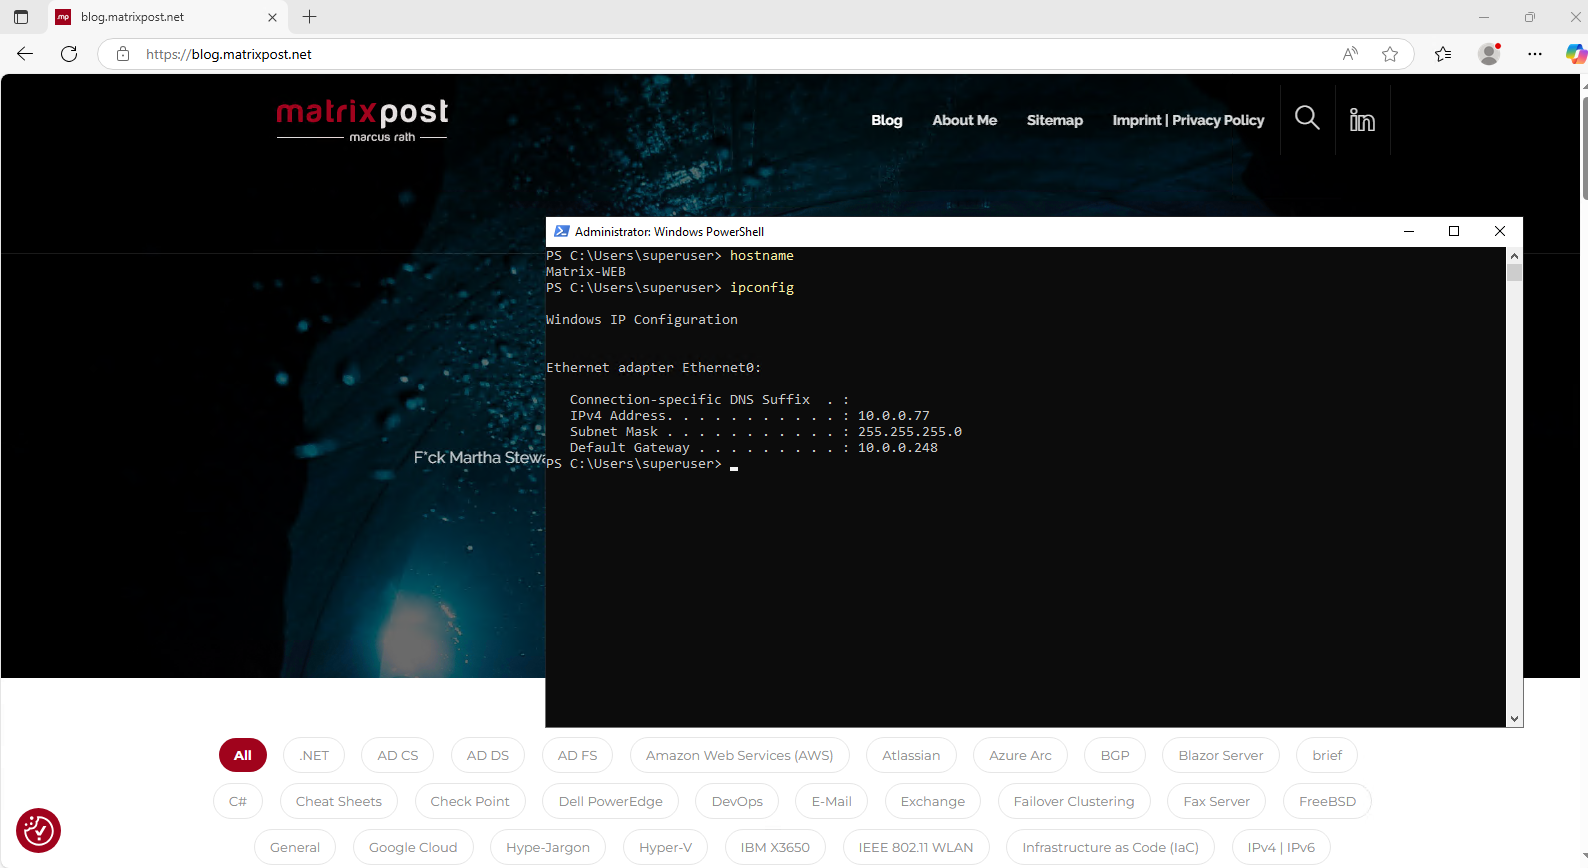Filter posts by Google Cloud
Screen dimensions: 1588x868
413,847
